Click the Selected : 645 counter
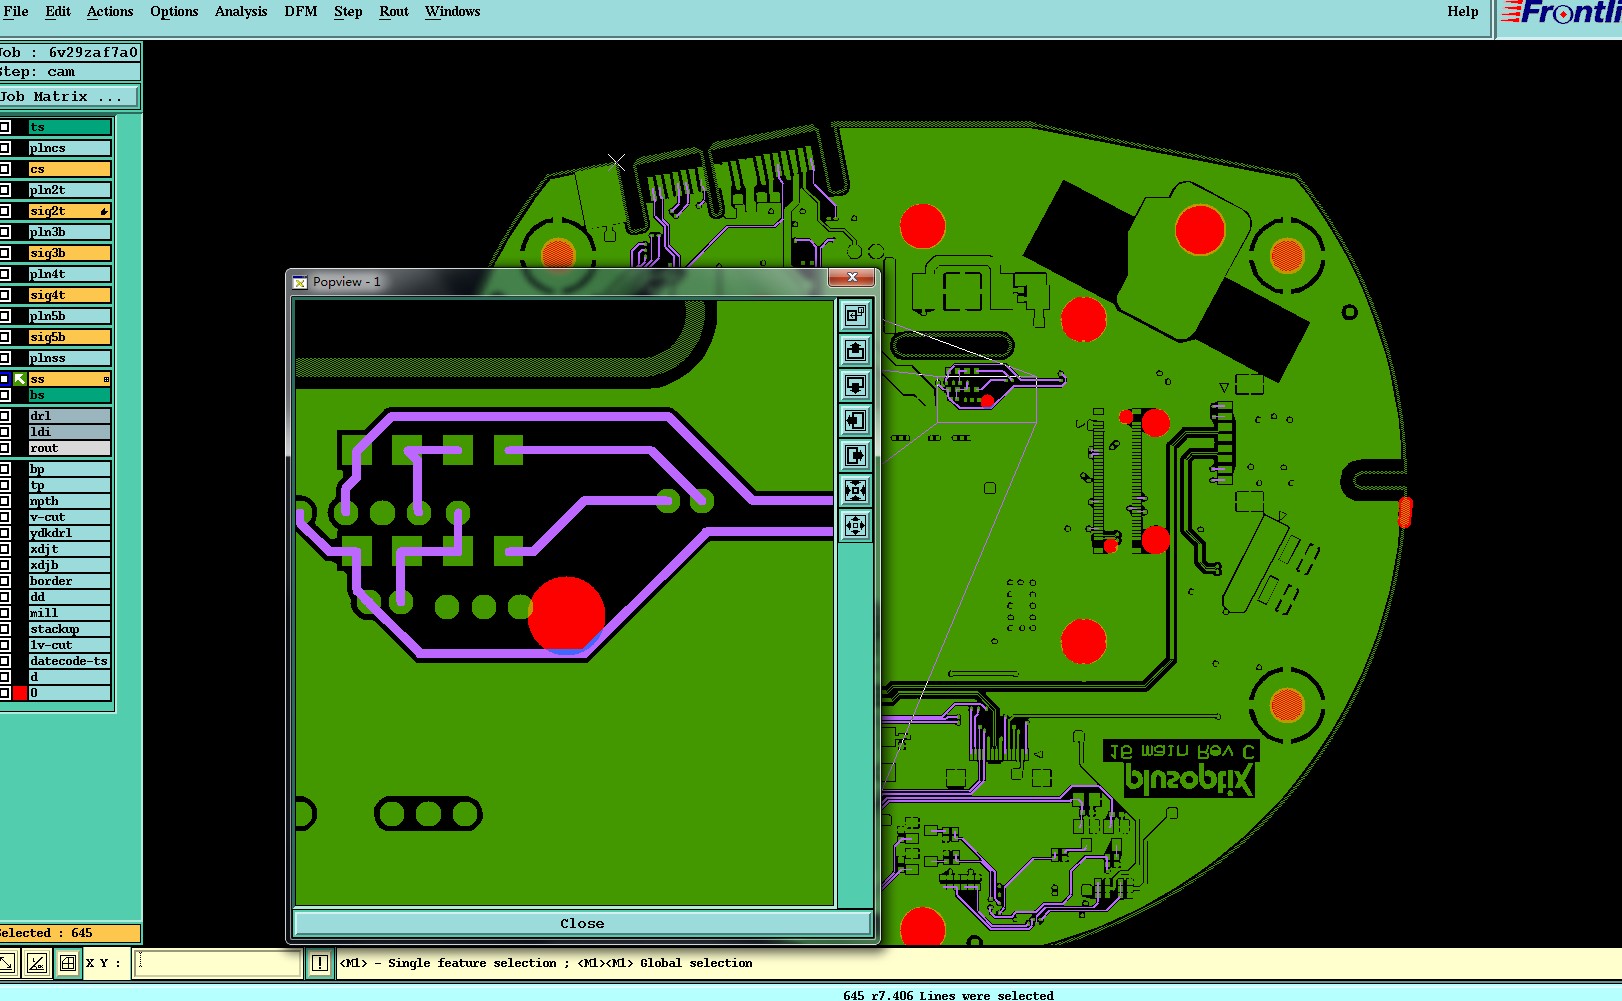 pyautogui.click(x=69, y=933)
